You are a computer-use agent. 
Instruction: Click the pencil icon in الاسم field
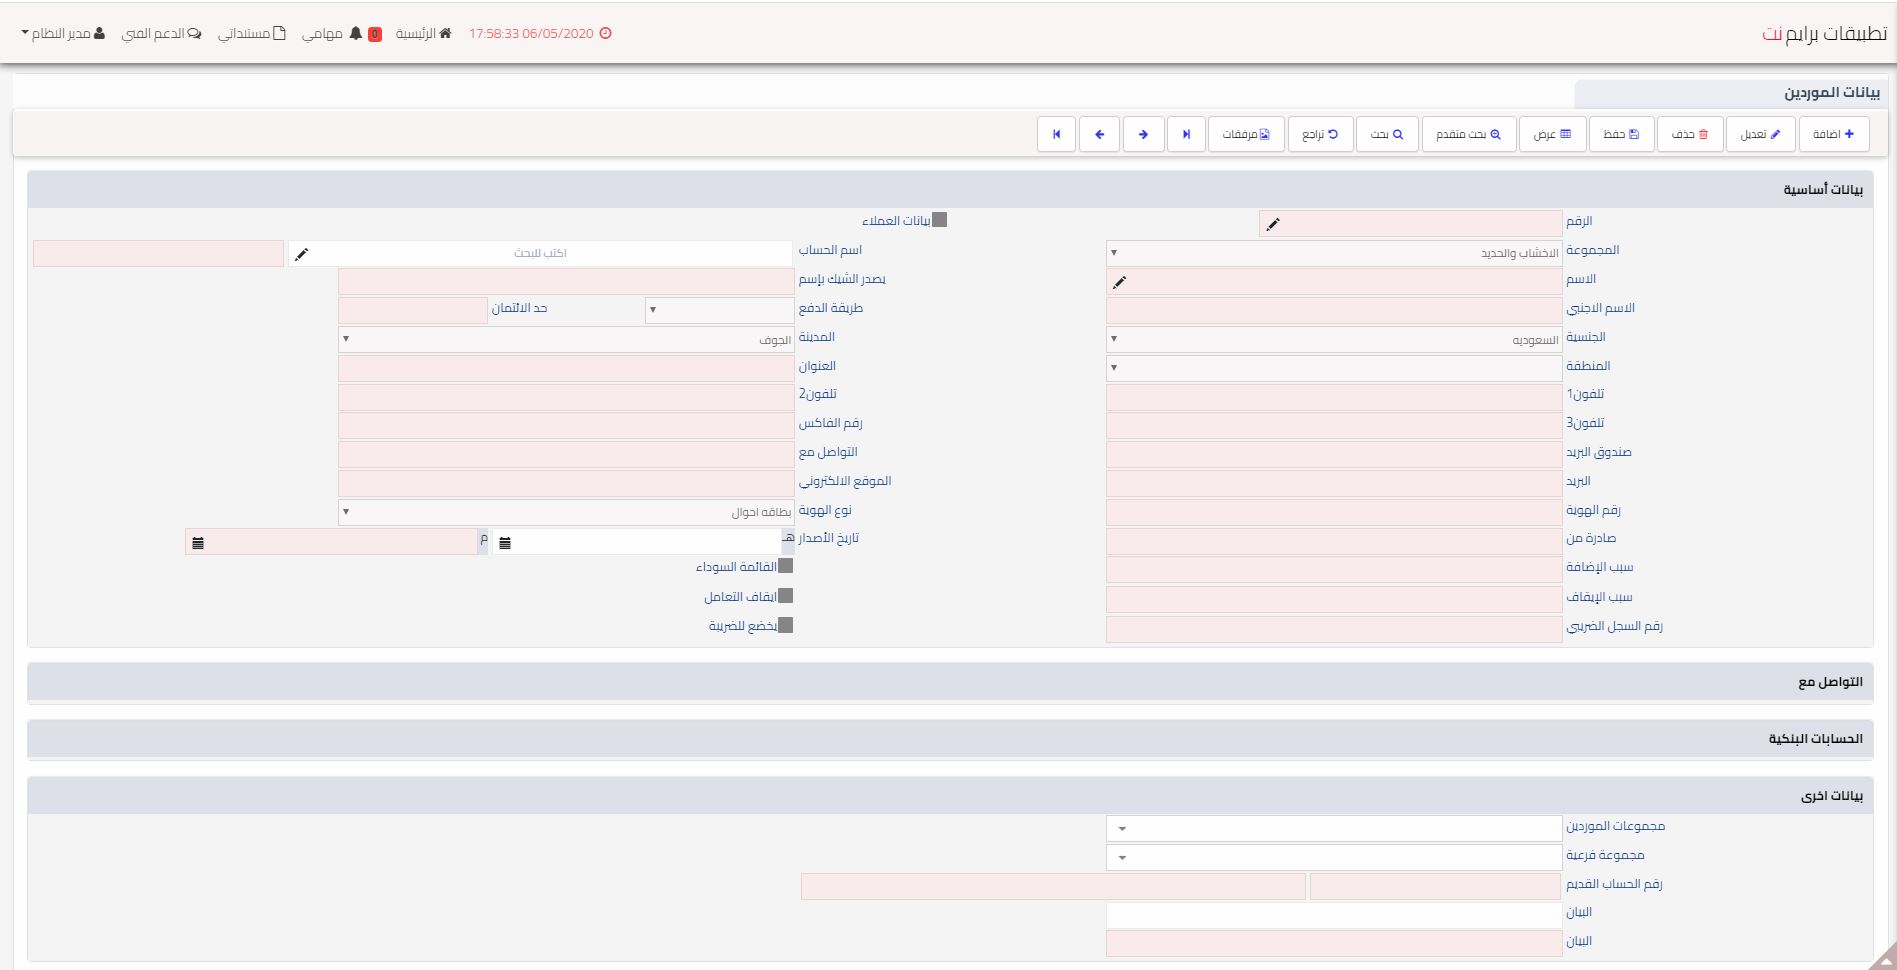pyautogui.click(x=1119, y=282)
